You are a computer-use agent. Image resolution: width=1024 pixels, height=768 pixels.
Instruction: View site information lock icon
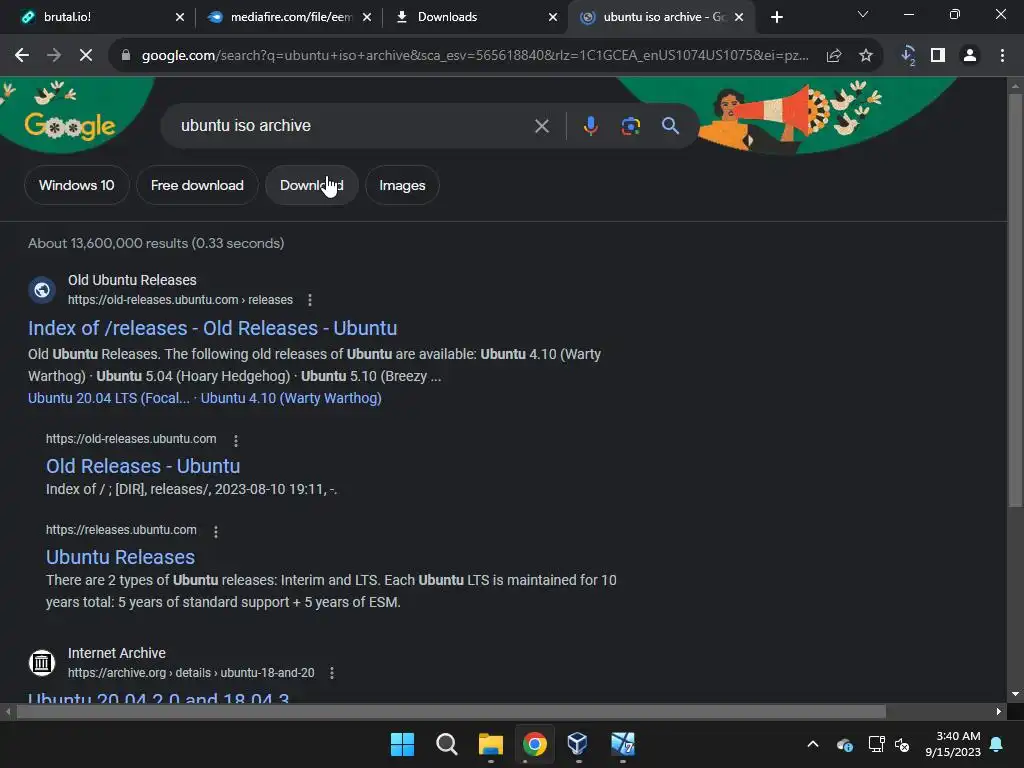point(126,56)
